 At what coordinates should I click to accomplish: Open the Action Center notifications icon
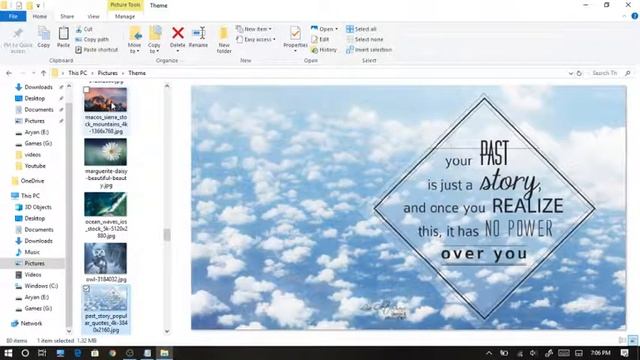click(624, 353)
